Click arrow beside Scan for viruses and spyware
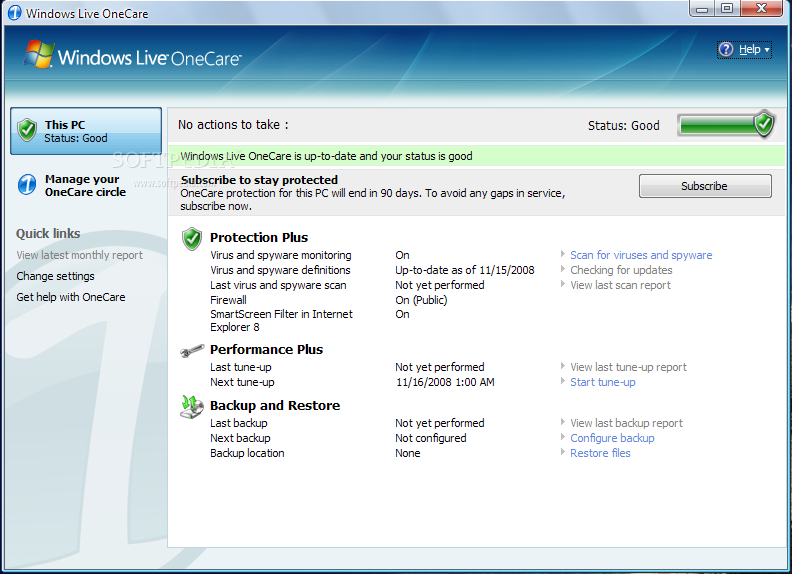The height and width of the screenshot is (574, 792). click(563, 254)
